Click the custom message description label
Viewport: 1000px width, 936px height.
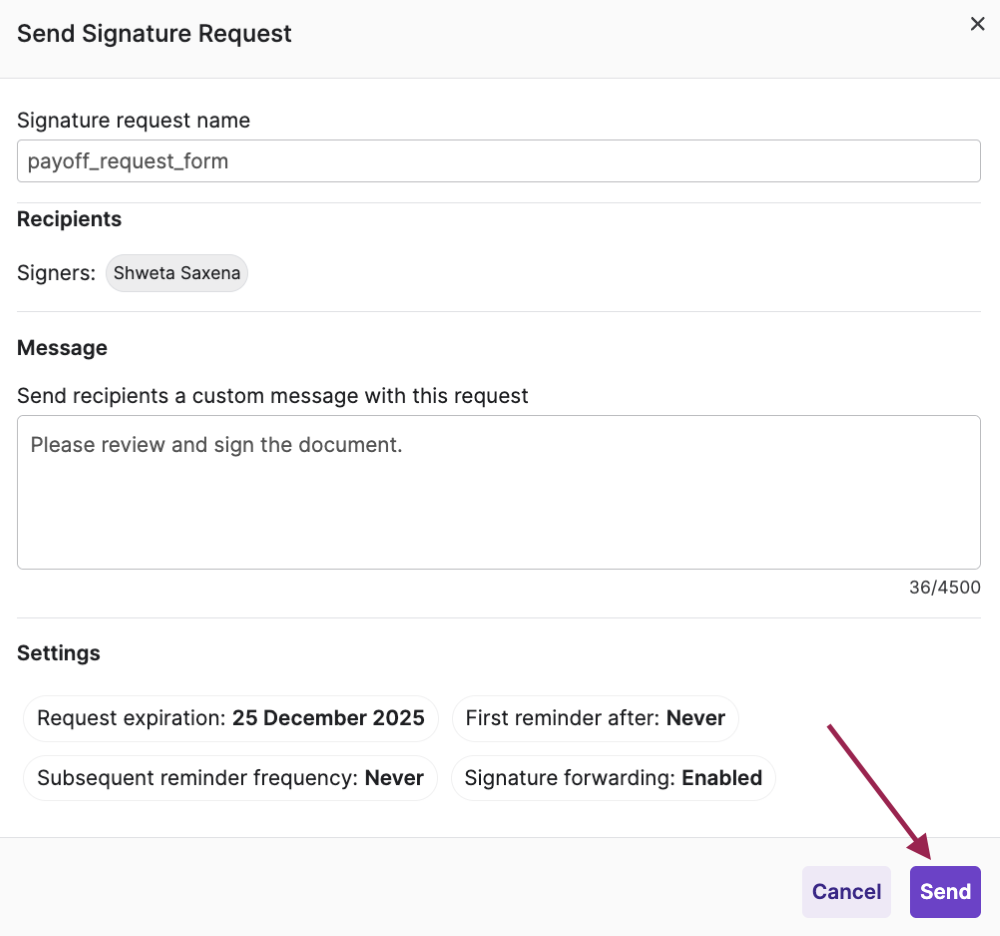coord(273,396)
